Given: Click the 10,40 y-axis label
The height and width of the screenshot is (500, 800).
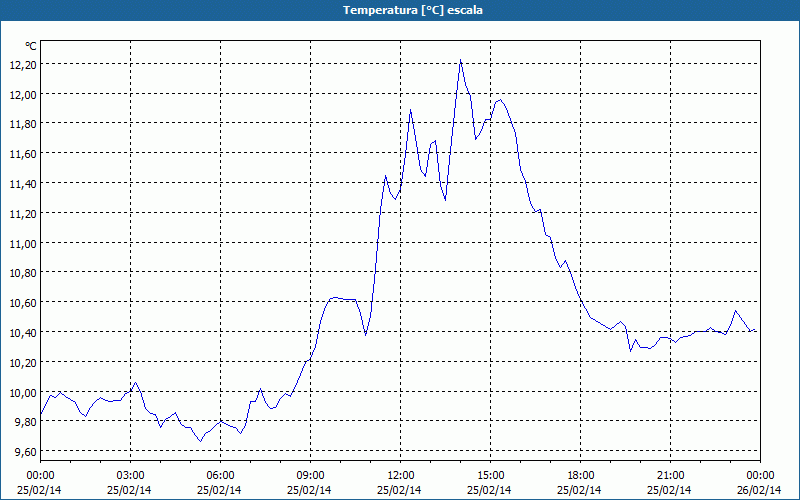Looking at the screenshot, I should (x=23, y=333).
